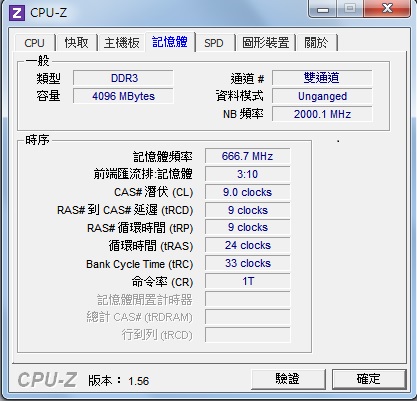Click the Unganged data mode field

click(x=322, y=96)
